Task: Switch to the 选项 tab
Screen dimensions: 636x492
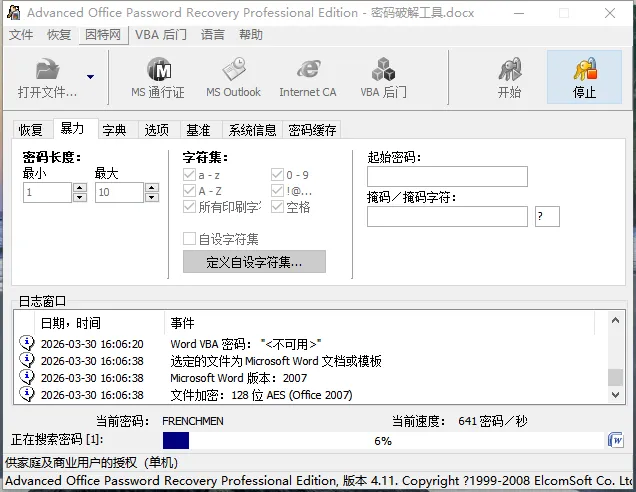Action: [157, 130]
